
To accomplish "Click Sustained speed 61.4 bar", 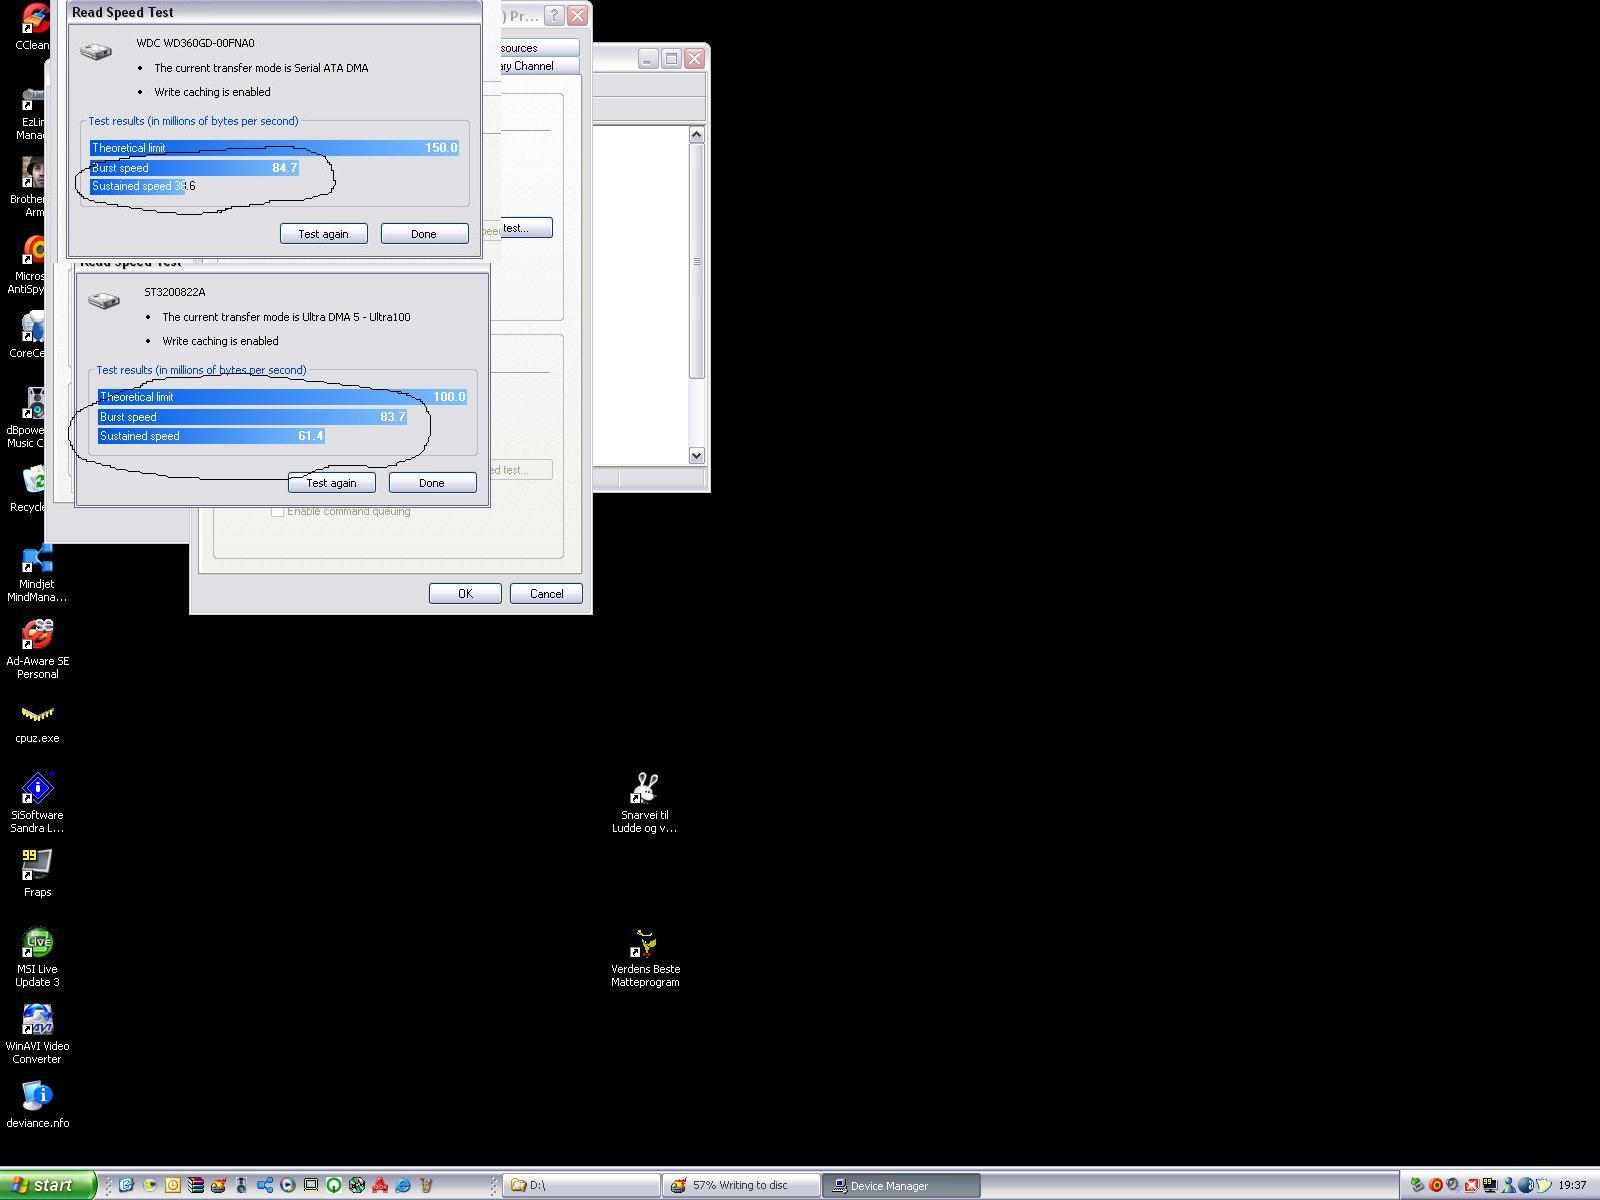I will coord(211,435).
